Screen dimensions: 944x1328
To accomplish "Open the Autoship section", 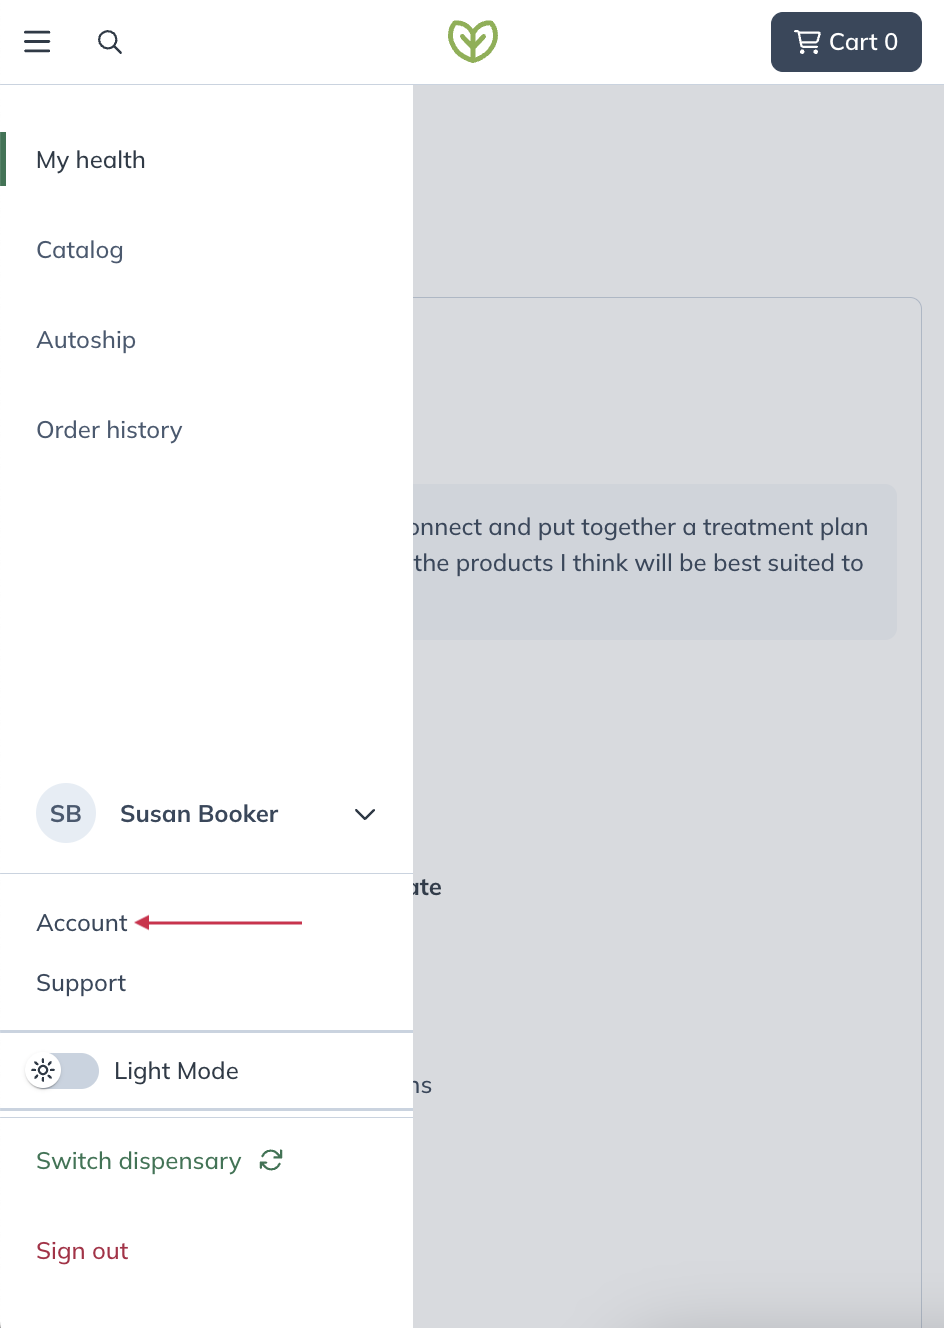I will tap(86, 340).
